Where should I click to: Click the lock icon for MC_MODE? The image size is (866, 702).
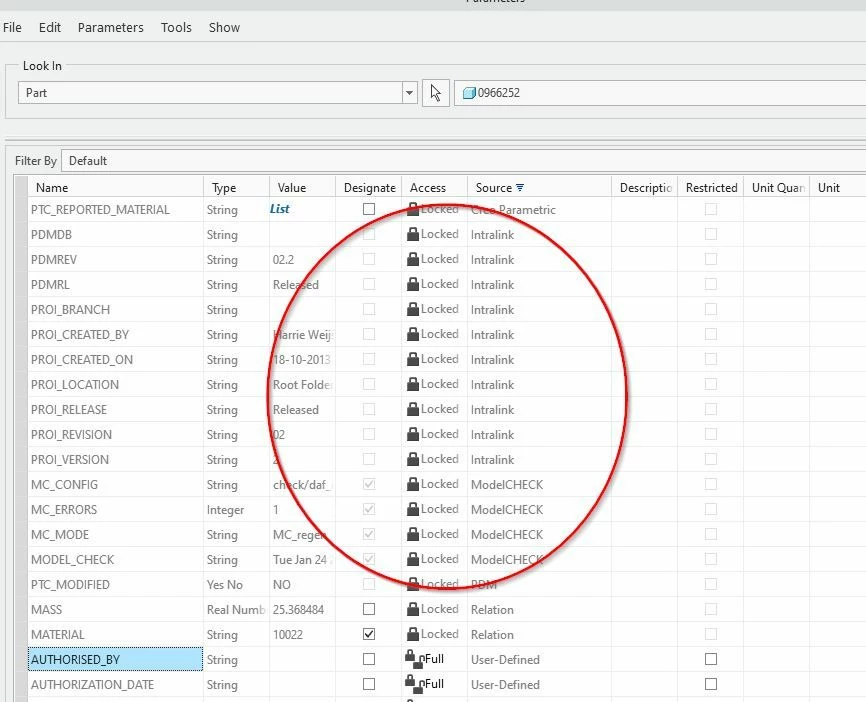pyautogui.click(x=413, y=534)
